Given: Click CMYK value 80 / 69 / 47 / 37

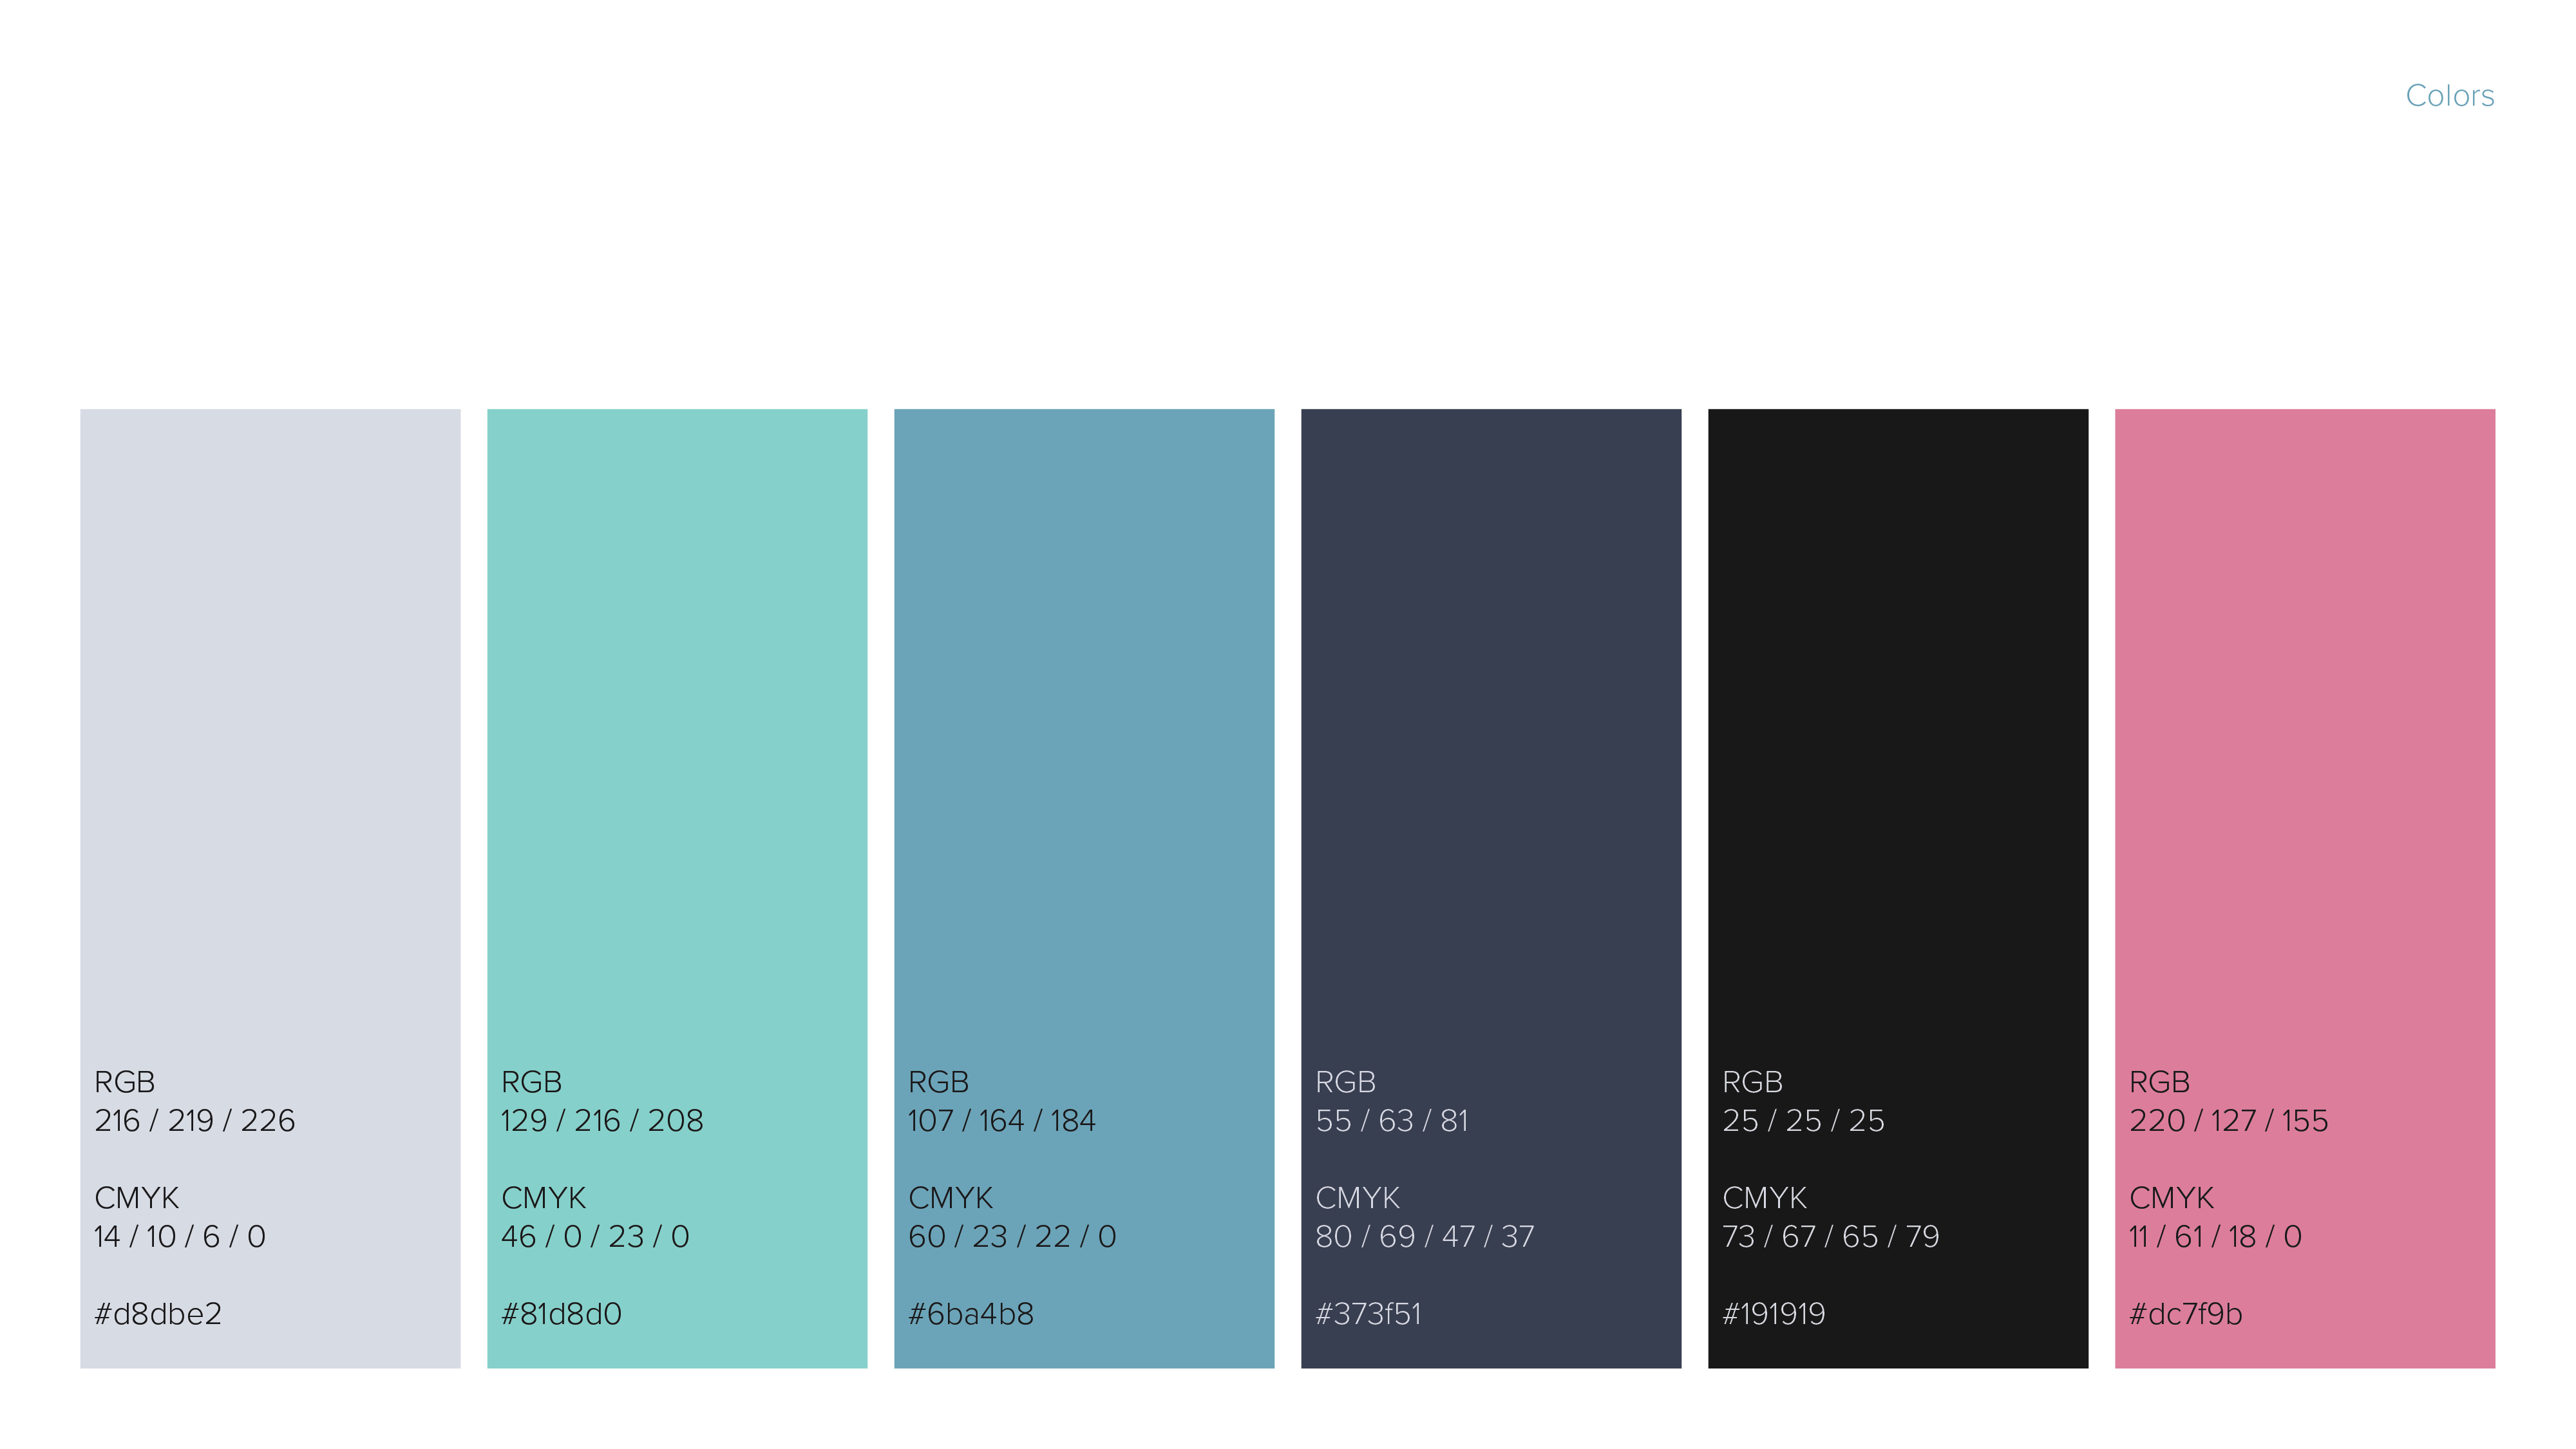Looking at the screenshot, I should tap(1424, 1236).
